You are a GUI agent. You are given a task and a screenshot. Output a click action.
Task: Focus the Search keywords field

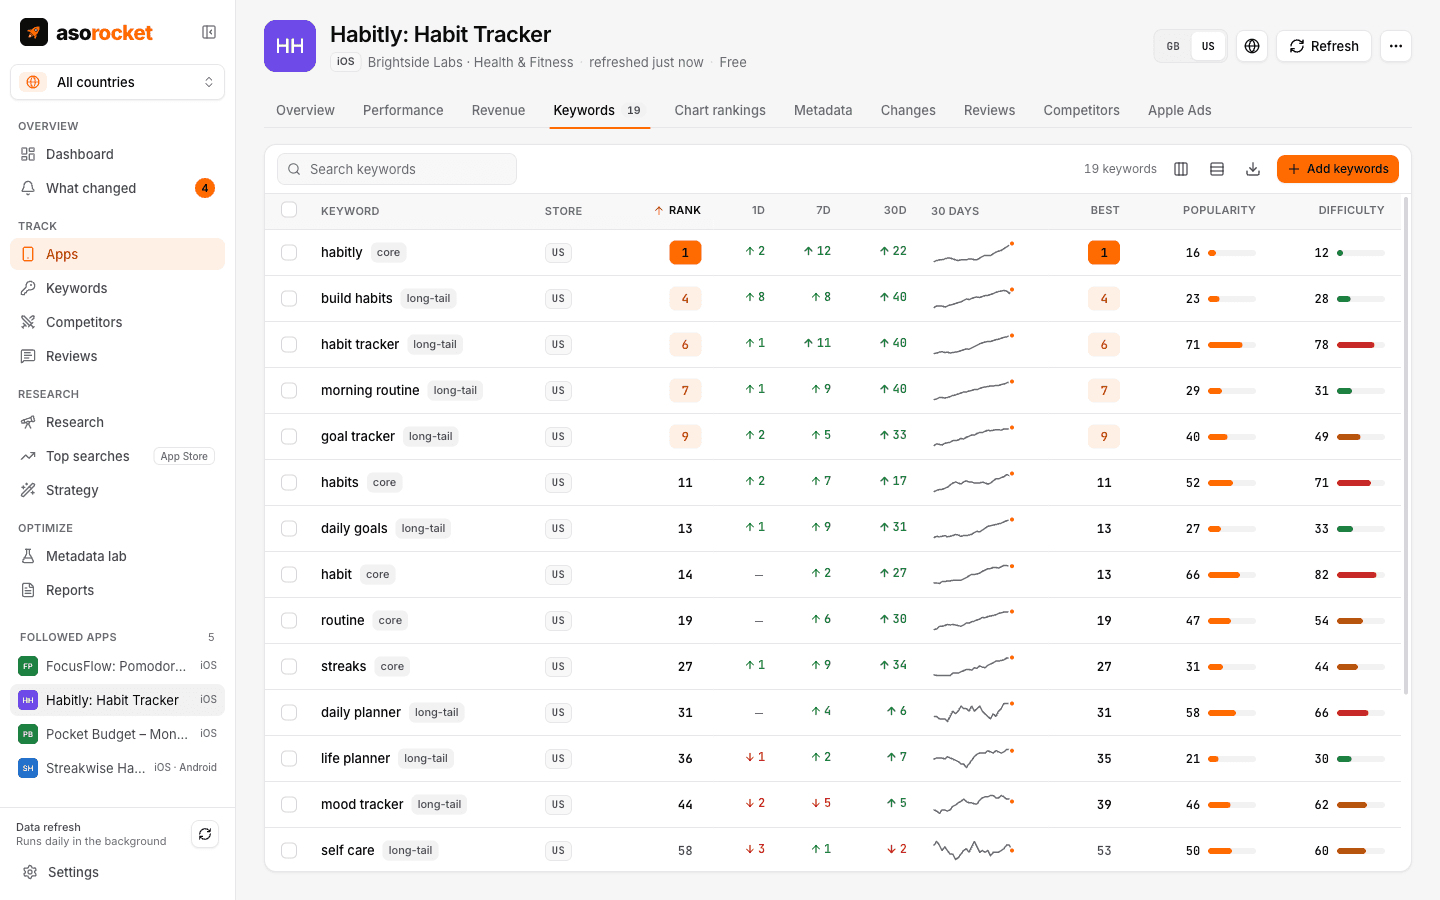(x=397, y=169)
